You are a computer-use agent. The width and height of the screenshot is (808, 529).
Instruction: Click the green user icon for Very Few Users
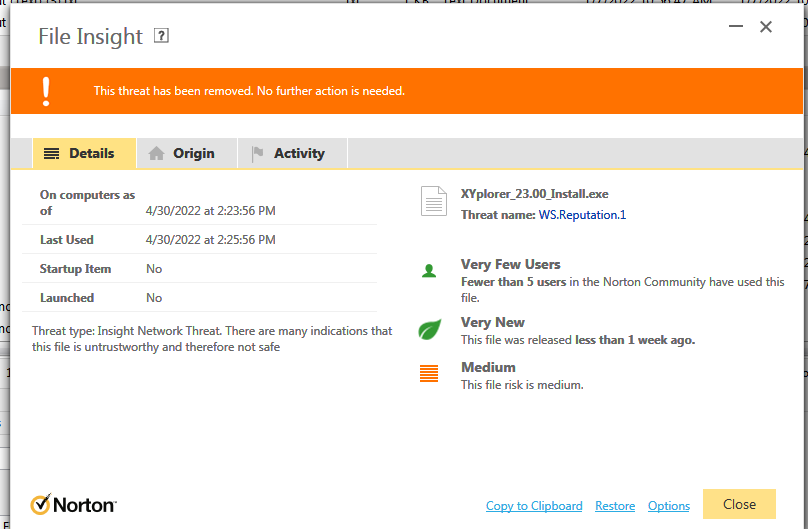[429, 271]
